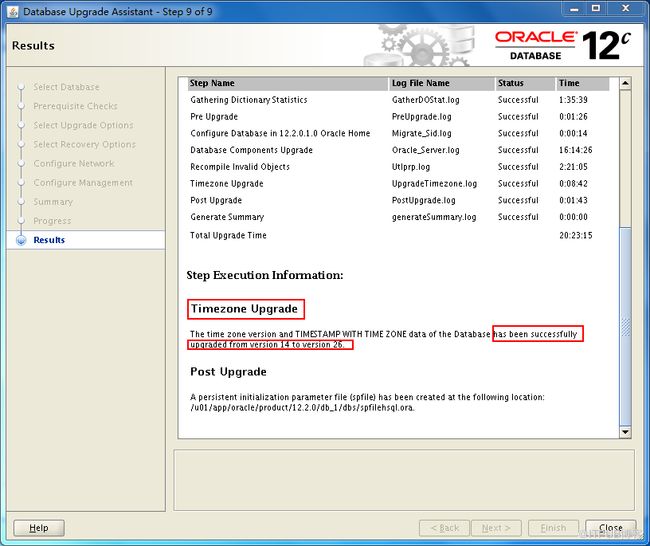Viewport: 650px width, 546px height.
Task: Click the spfilehsql.ora path text
Action: pos(302,408)
